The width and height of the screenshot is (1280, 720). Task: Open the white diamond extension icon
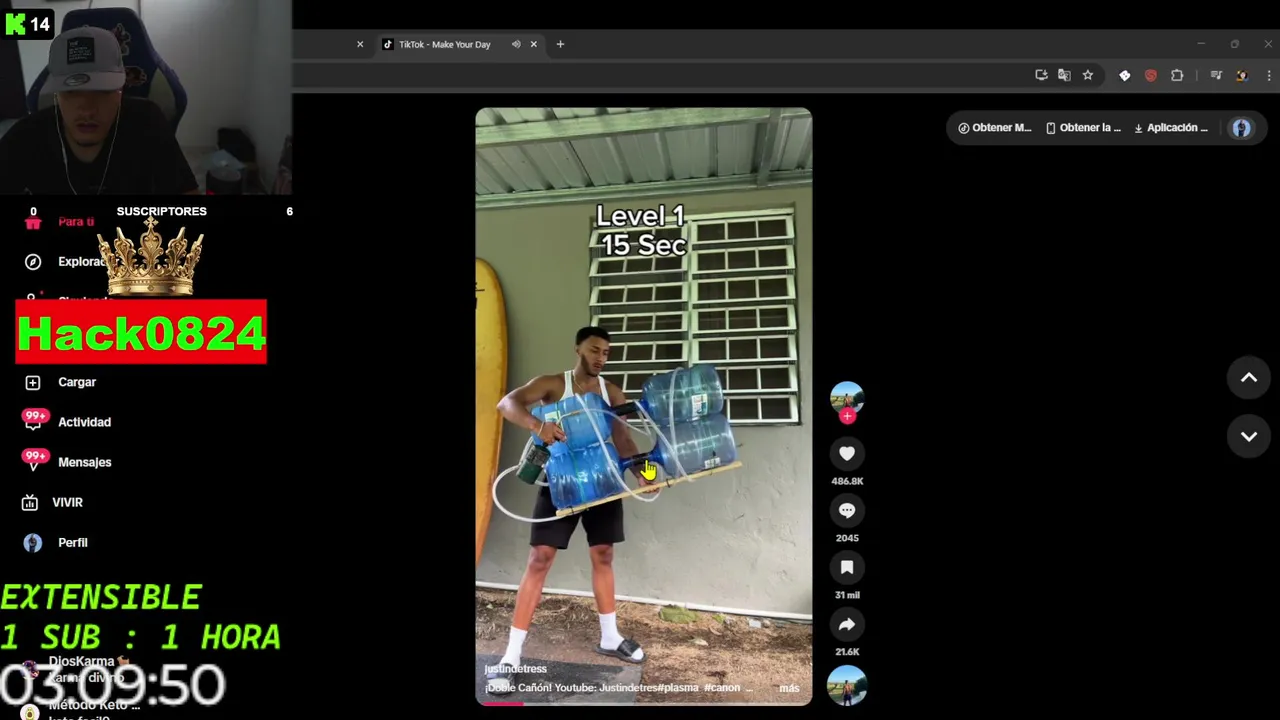1125,75
